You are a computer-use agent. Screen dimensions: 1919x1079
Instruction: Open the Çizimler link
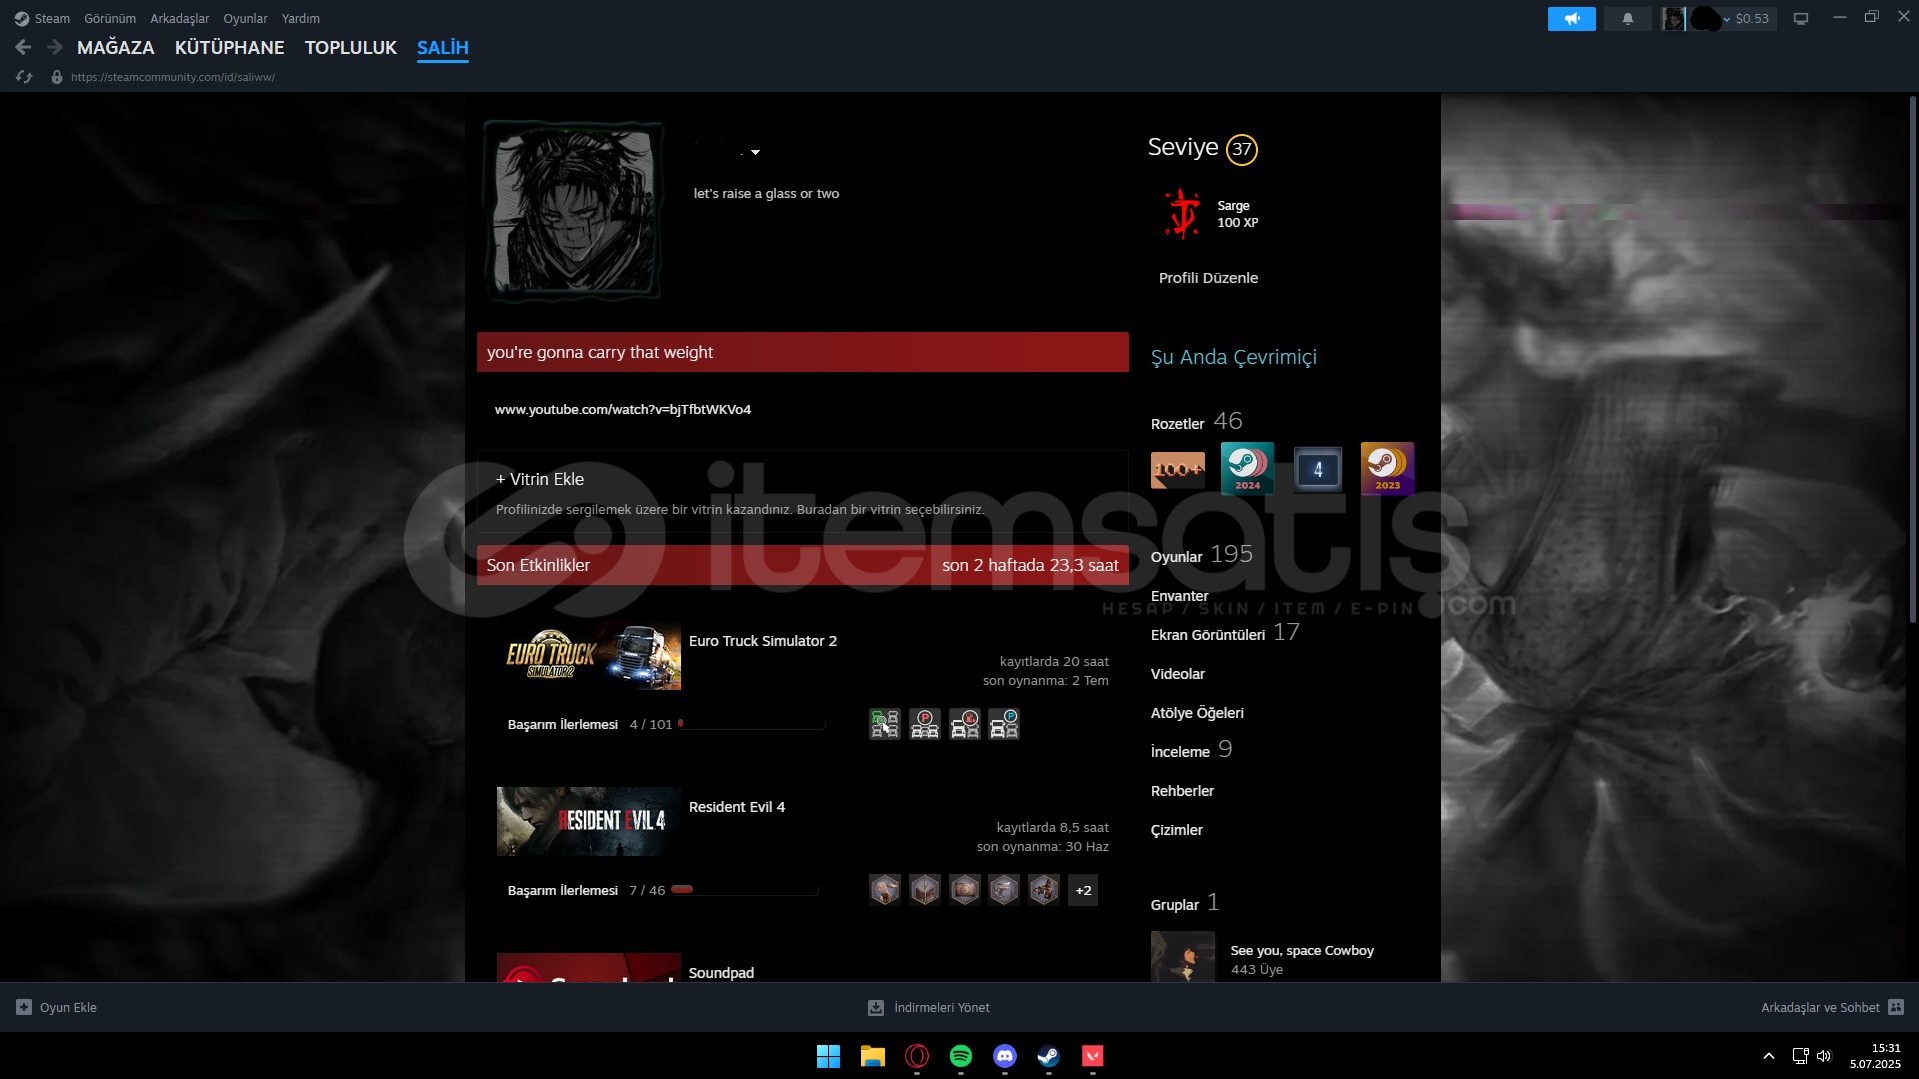coord(1177,830)
